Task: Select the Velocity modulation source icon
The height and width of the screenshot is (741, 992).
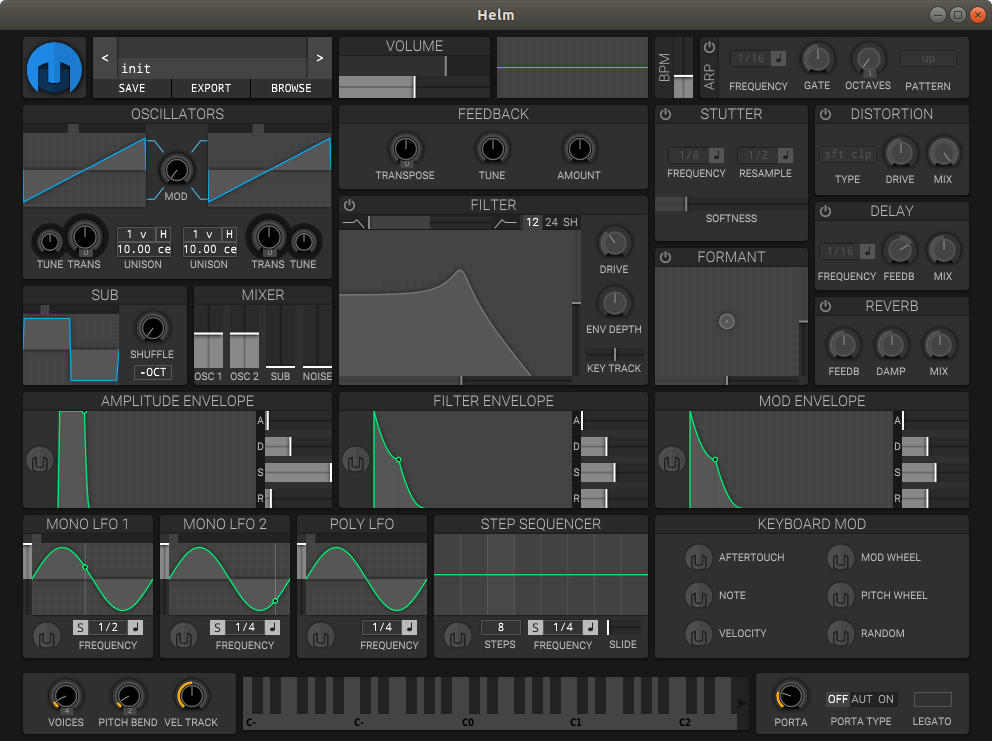Action: (698, 634)
